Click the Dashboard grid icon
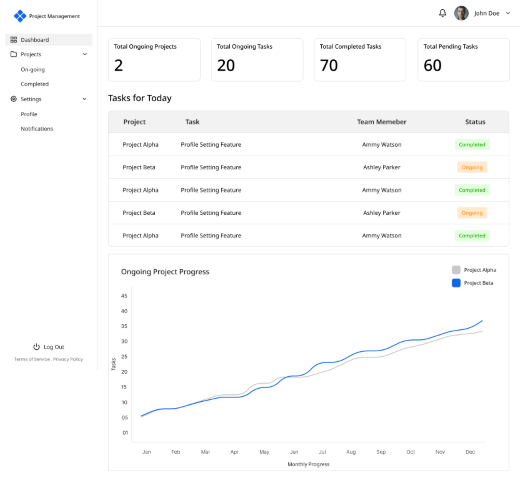 coord(14,40)
